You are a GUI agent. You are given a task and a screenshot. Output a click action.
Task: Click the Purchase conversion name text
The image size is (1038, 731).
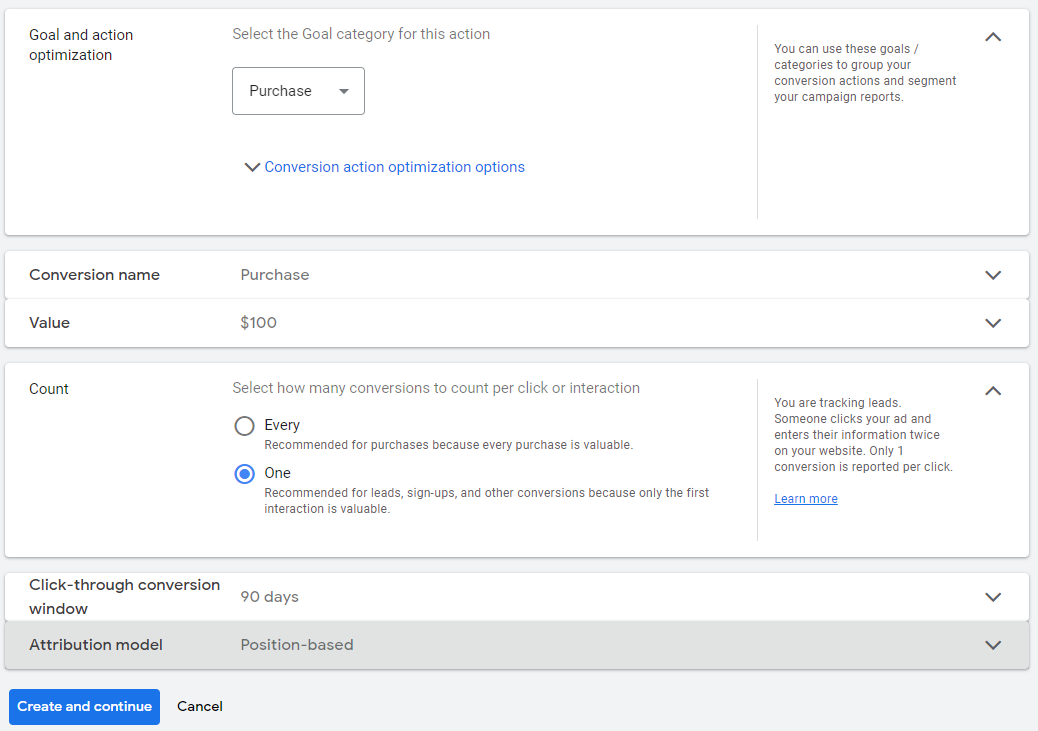pos(273,274)
